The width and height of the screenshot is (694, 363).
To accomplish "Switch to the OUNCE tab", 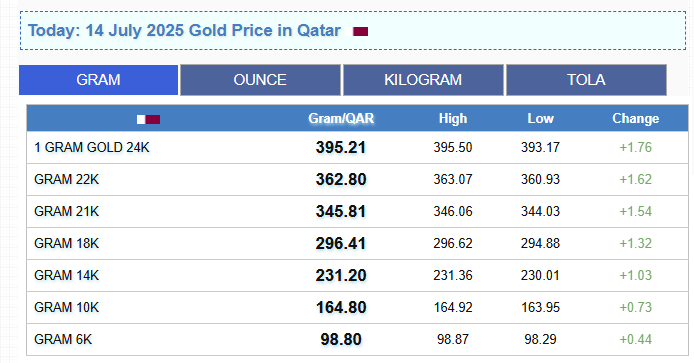I will 260,80.
